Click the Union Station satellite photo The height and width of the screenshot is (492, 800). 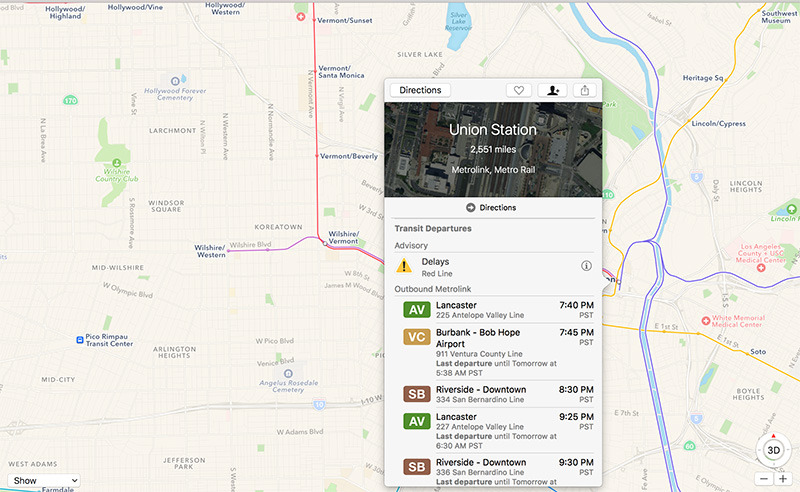[493, 150]
